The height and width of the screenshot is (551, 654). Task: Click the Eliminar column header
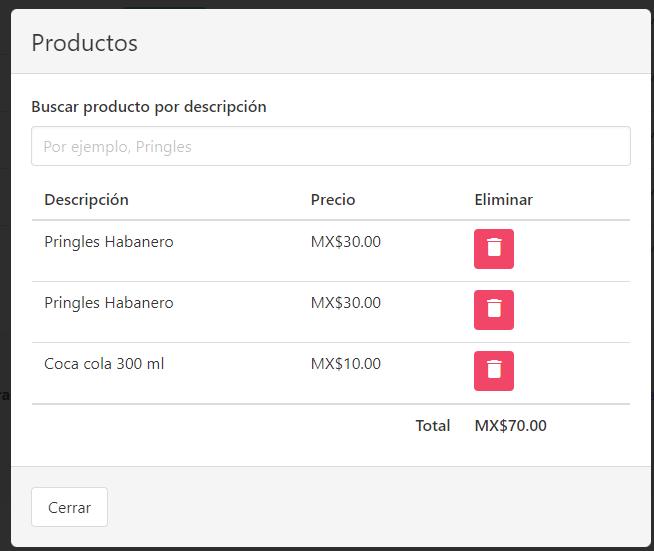point(503,200)
